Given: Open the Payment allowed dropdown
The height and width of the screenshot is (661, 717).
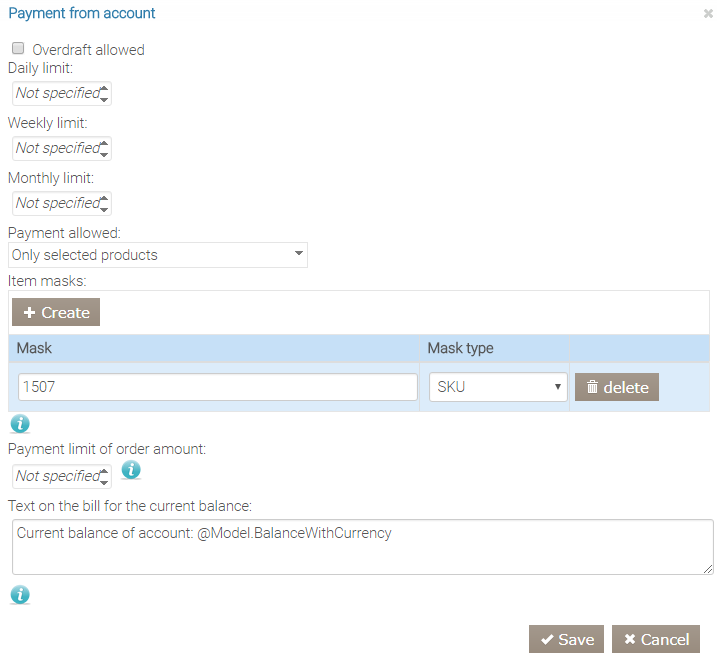Looking at the screenshot, I should (x=158, y=255).
